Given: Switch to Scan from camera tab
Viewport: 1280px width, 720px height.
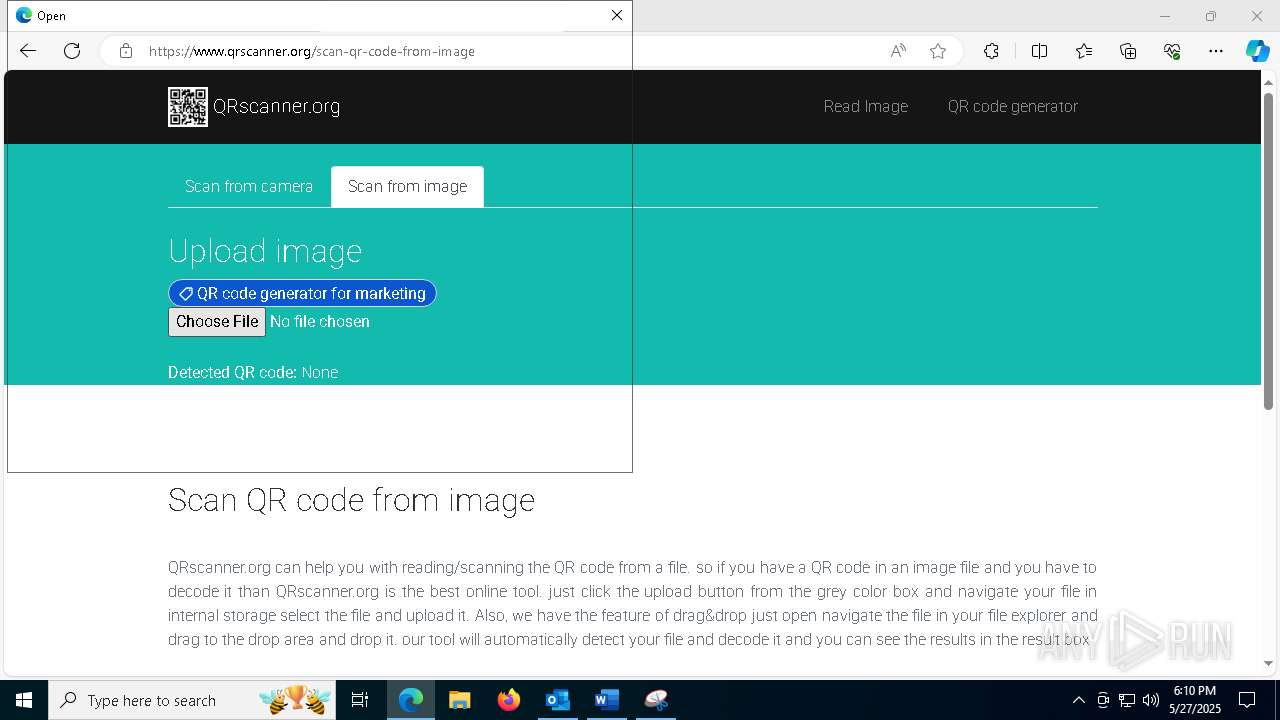Looking at the screenshot, I should (249, 187).
